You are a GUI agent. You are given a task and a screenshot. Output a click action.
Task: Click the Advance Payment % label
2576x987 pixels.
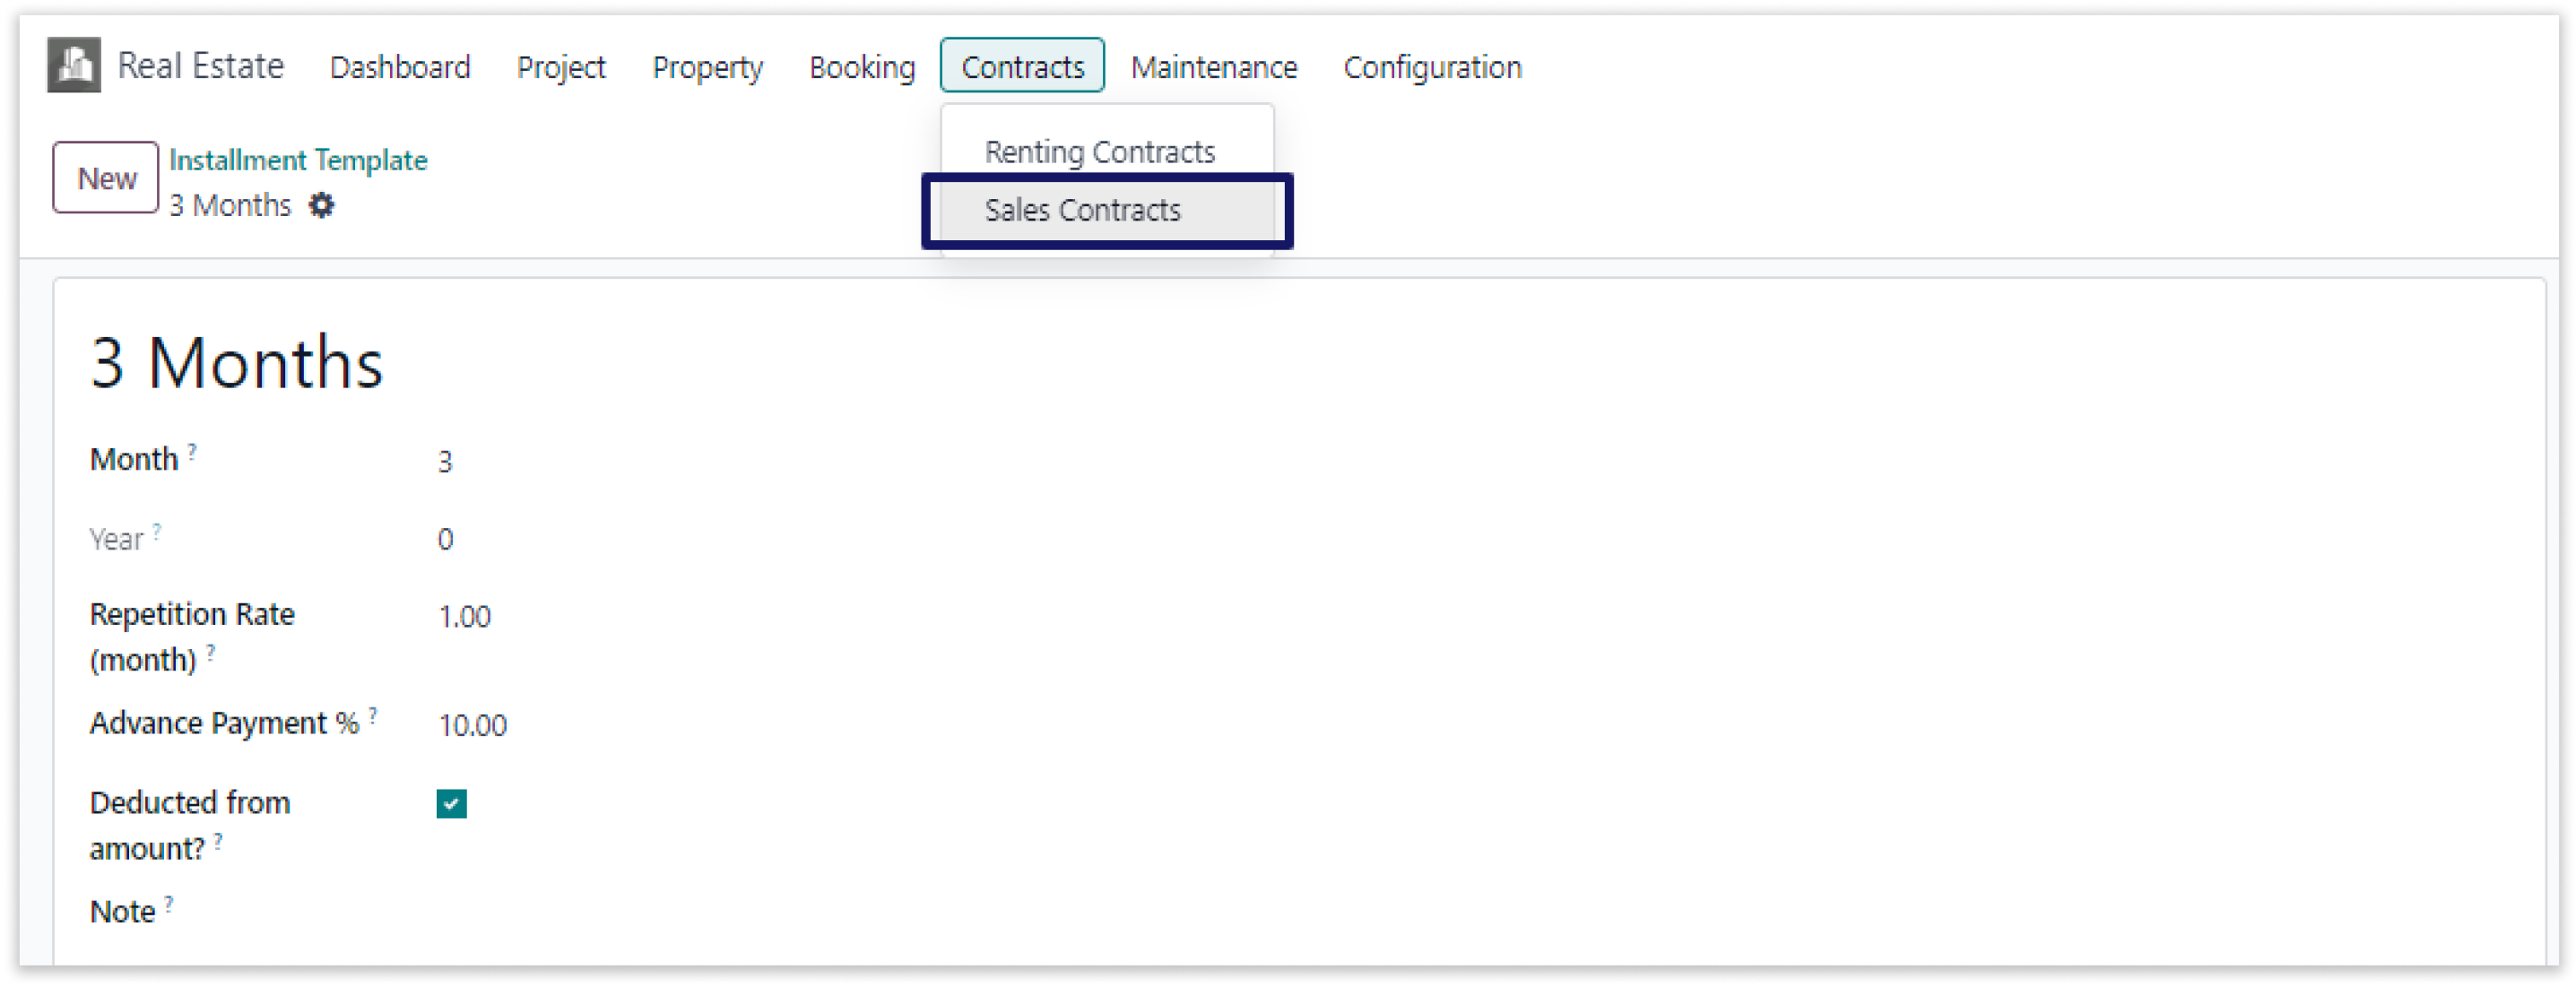[x=224, y=724]
